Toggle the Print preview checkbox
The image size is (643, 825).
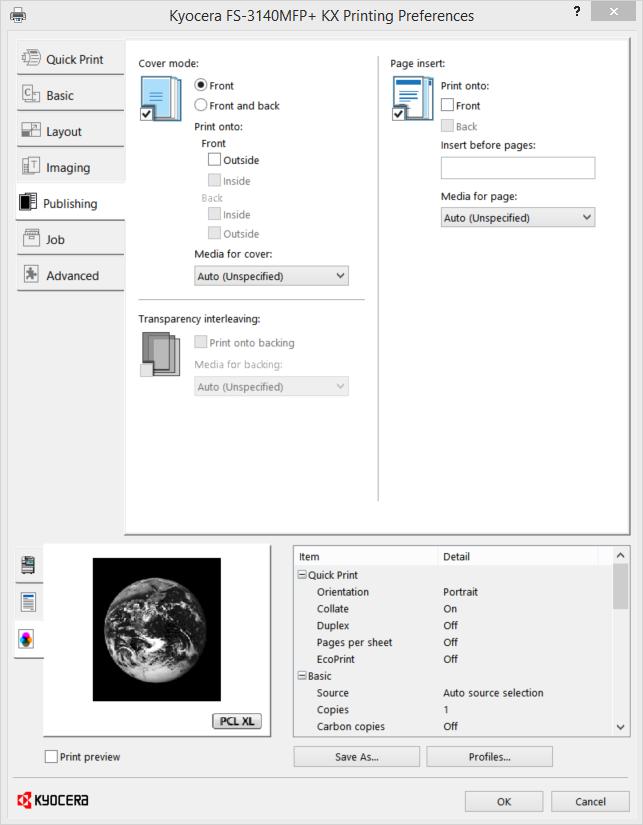(51, 757)
